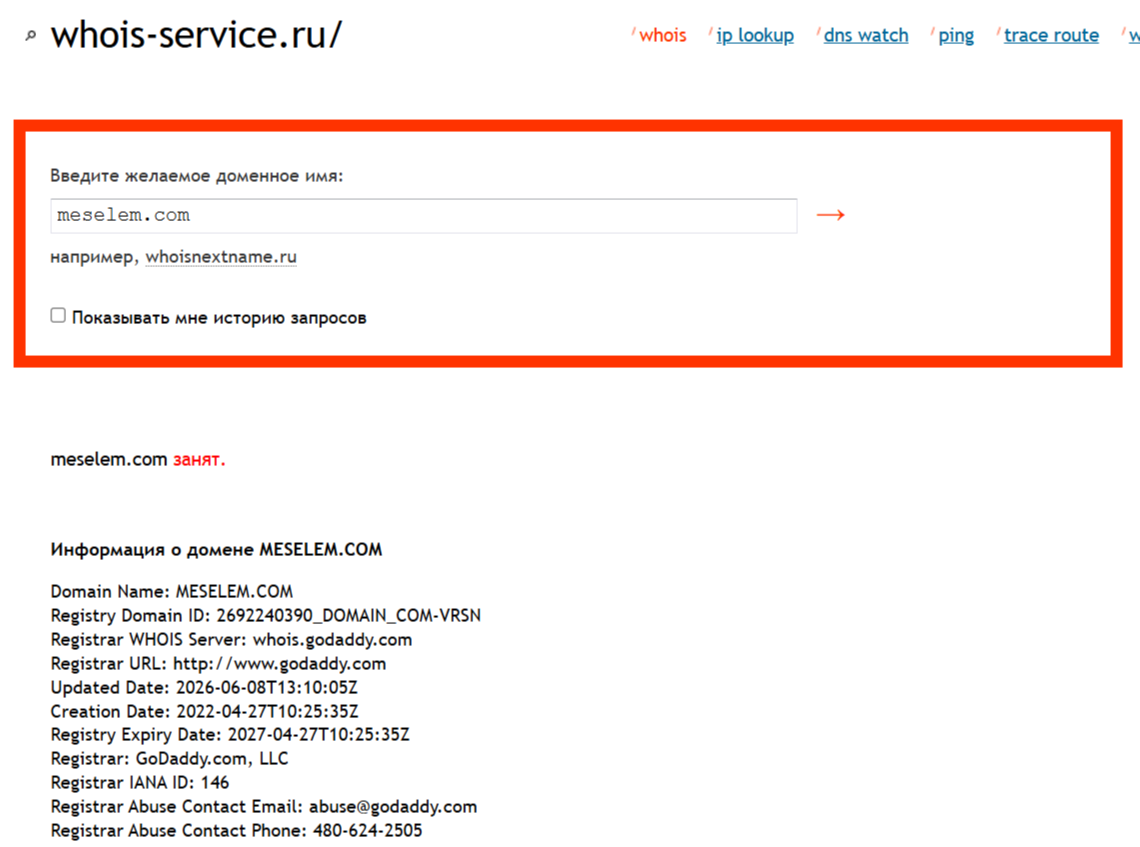Click the magnifier icon beside the site title
Image resolution: width=1140 pixels, height=847 pixels.
point(31,36)
